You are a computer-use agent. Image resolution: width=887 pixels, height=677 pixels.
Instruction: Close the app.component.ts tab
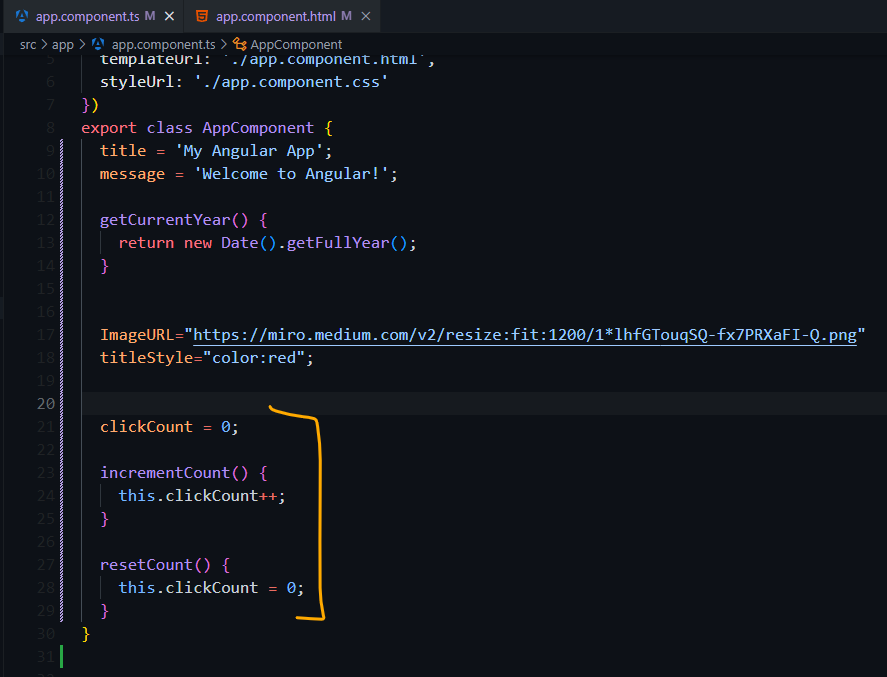click(x=169, y=16)
